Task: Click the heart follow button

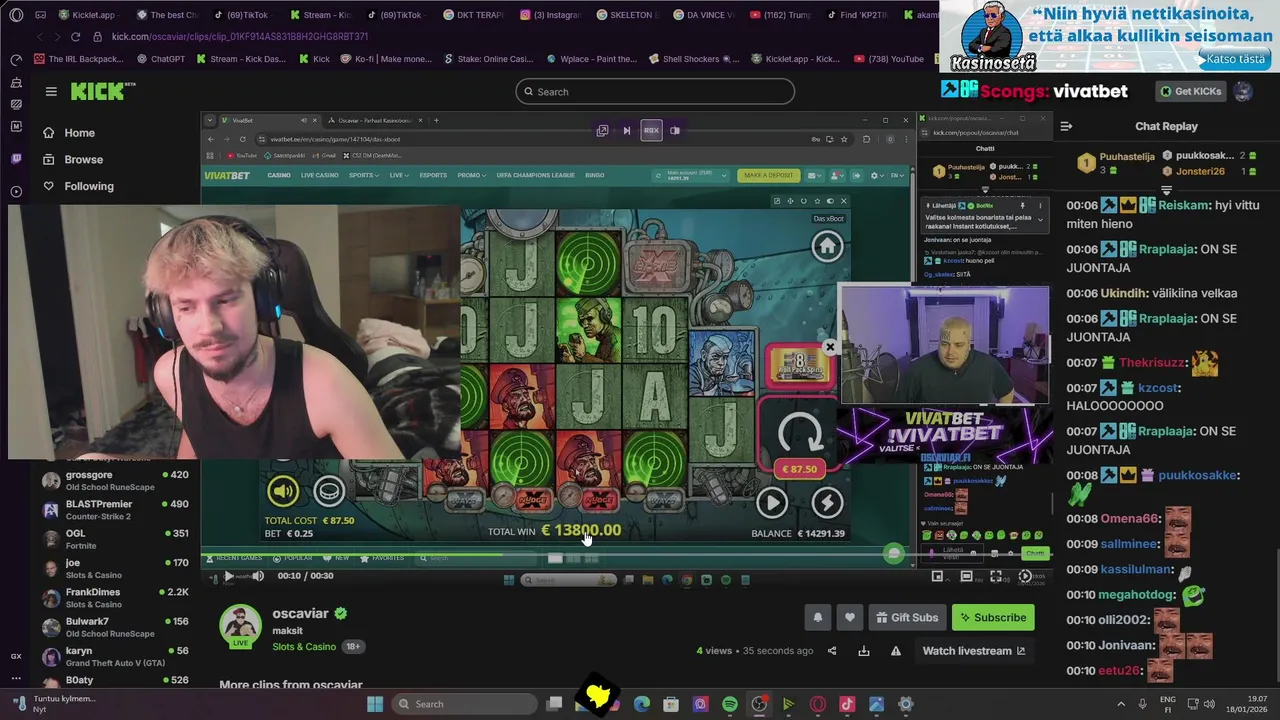Action: point(849,618)
